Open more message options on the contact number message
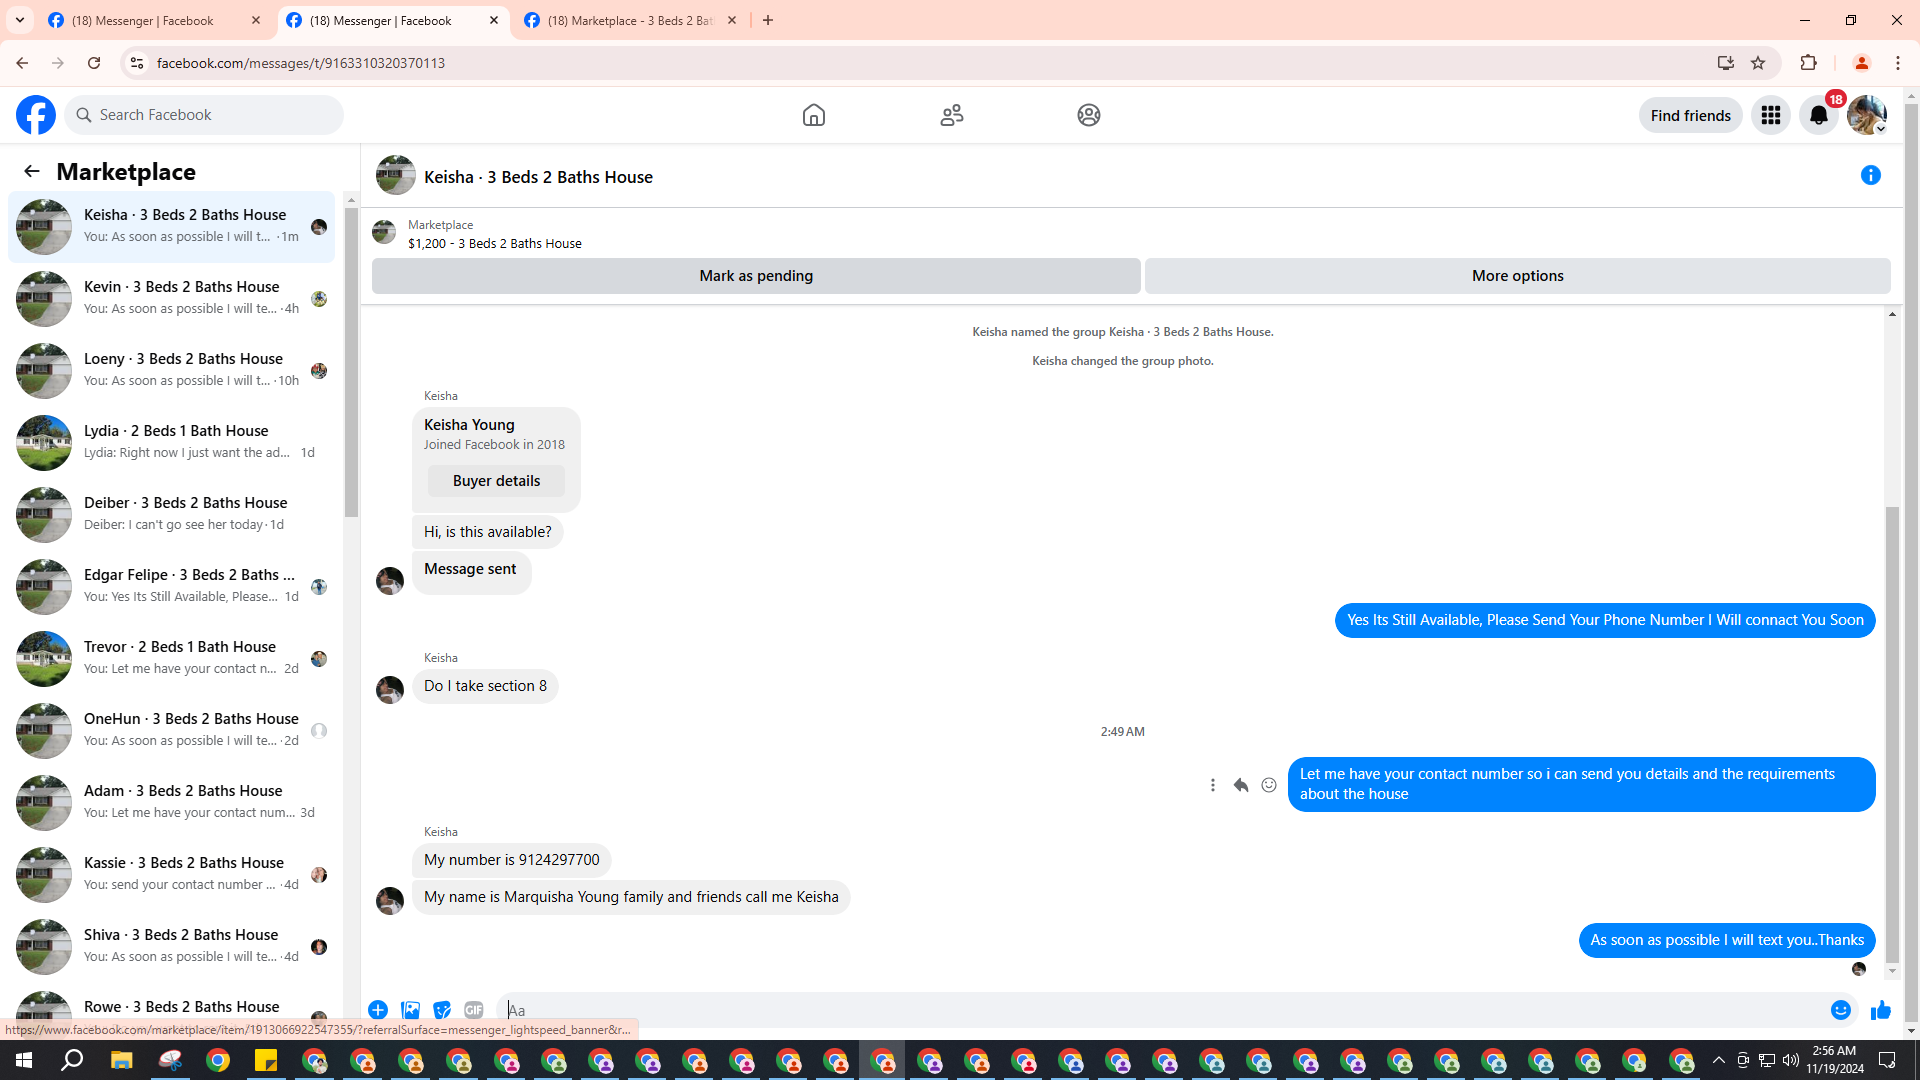This screenshot has height=1080, width=1920. click(x=1213, y=785)
